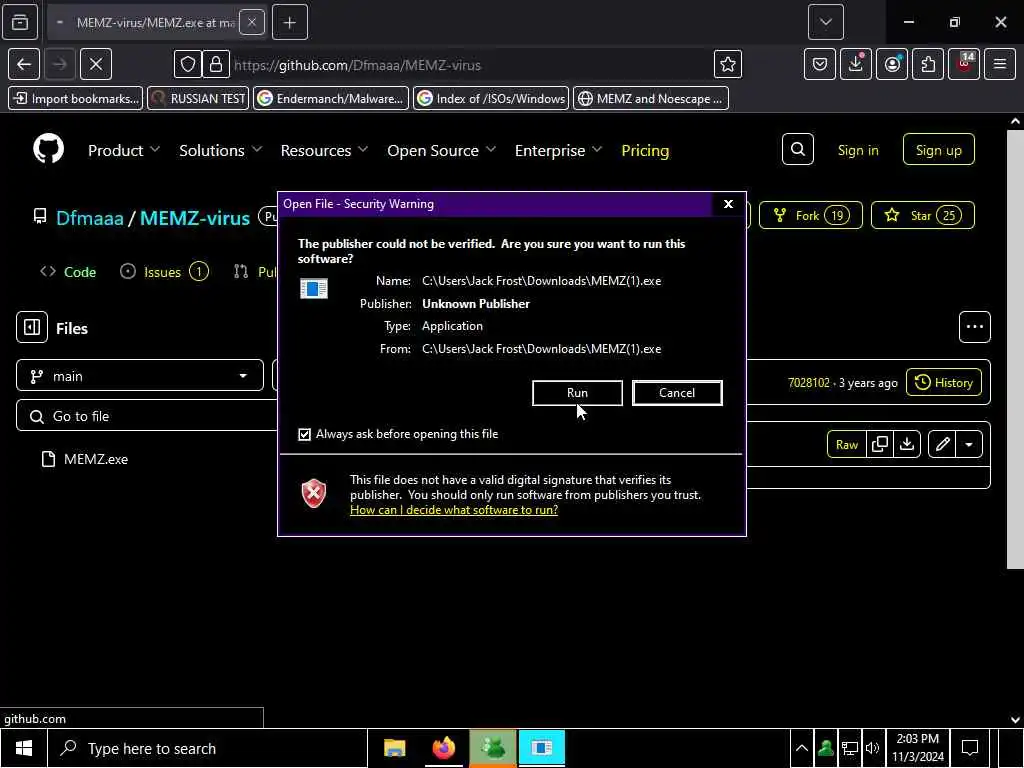Open MEMZ and Noescape bookmark

point(651,99)
